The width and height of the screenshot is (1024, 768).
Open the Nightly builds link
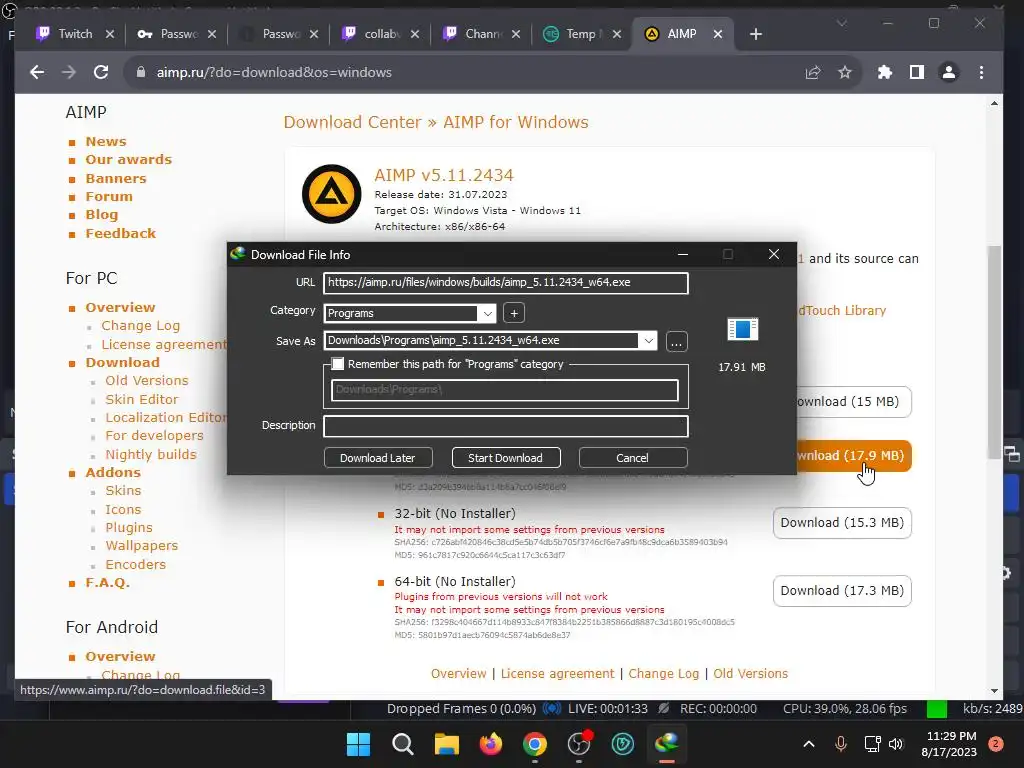(x=151, y=455)
